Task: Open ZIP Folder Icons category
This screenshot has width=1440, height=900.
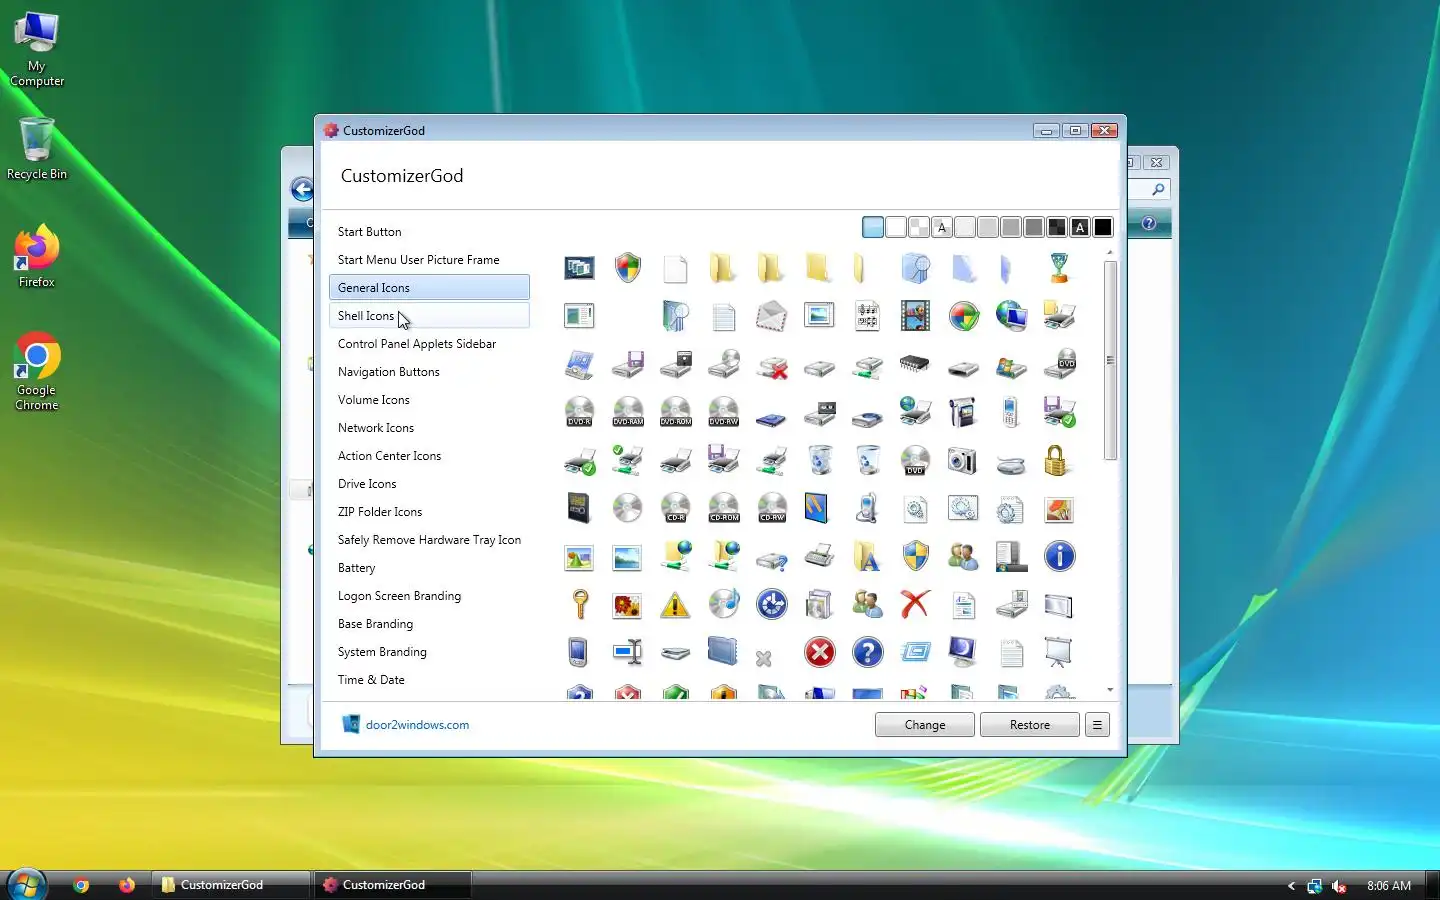Action: [429, 511]
